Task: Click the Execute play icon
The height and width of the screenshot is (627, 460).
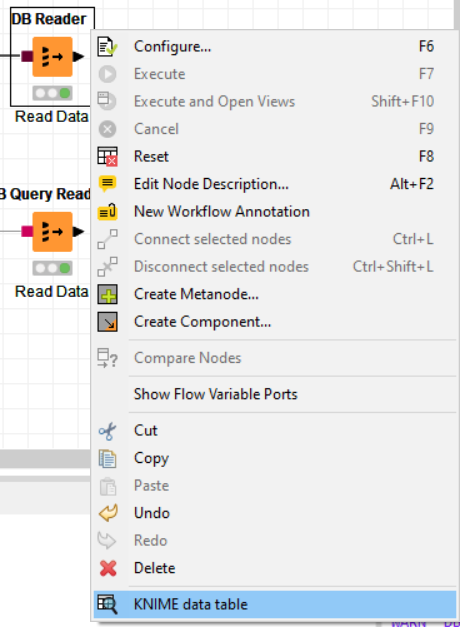Action: pyautogui.click(x=107, y=74)
